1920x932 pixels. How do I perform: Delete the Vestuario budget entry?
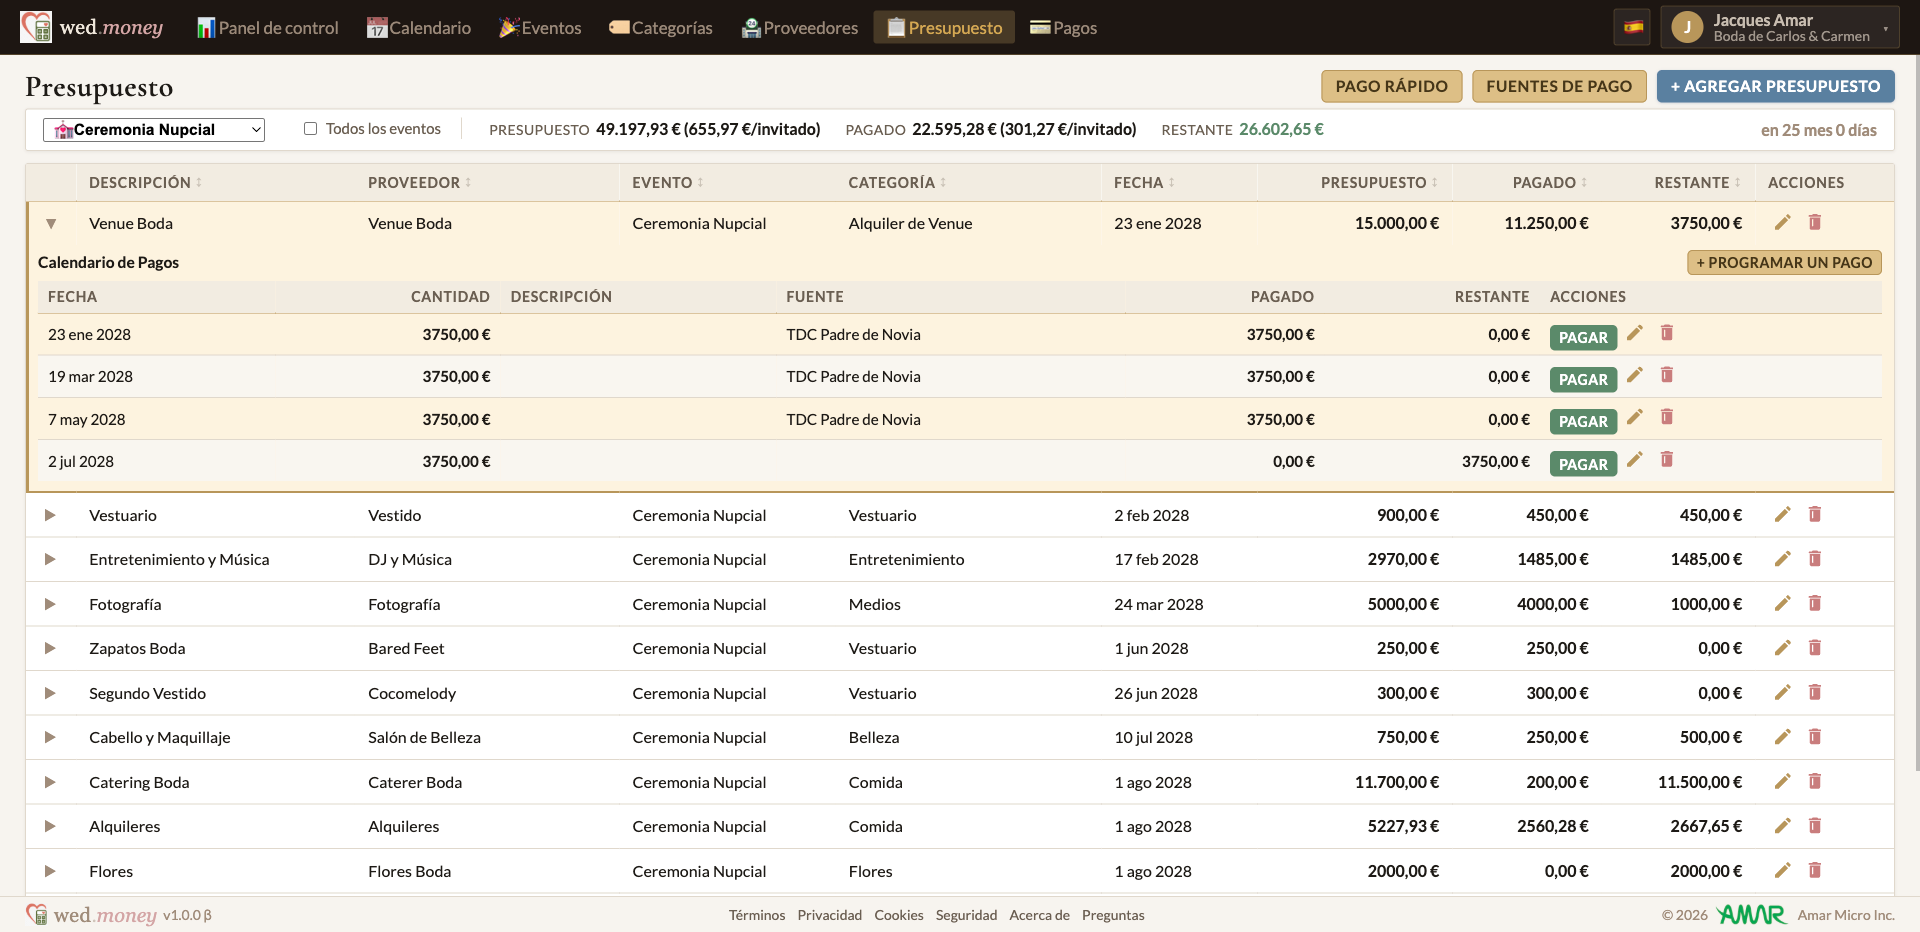click(x=1815, y=514)
